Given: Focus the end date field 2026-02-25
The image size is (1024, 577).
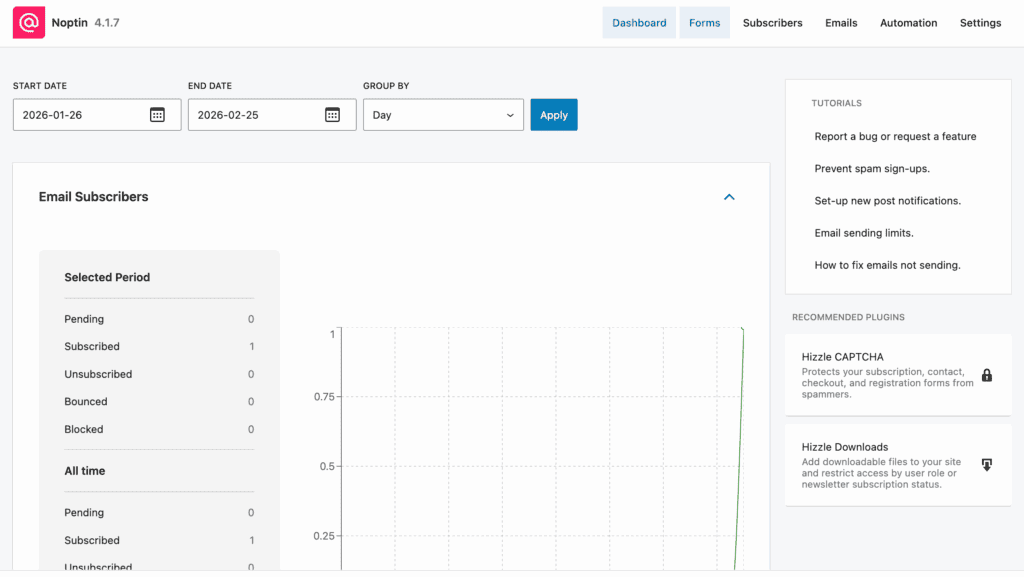Looking at the screenshot, I should pos(272,115).
